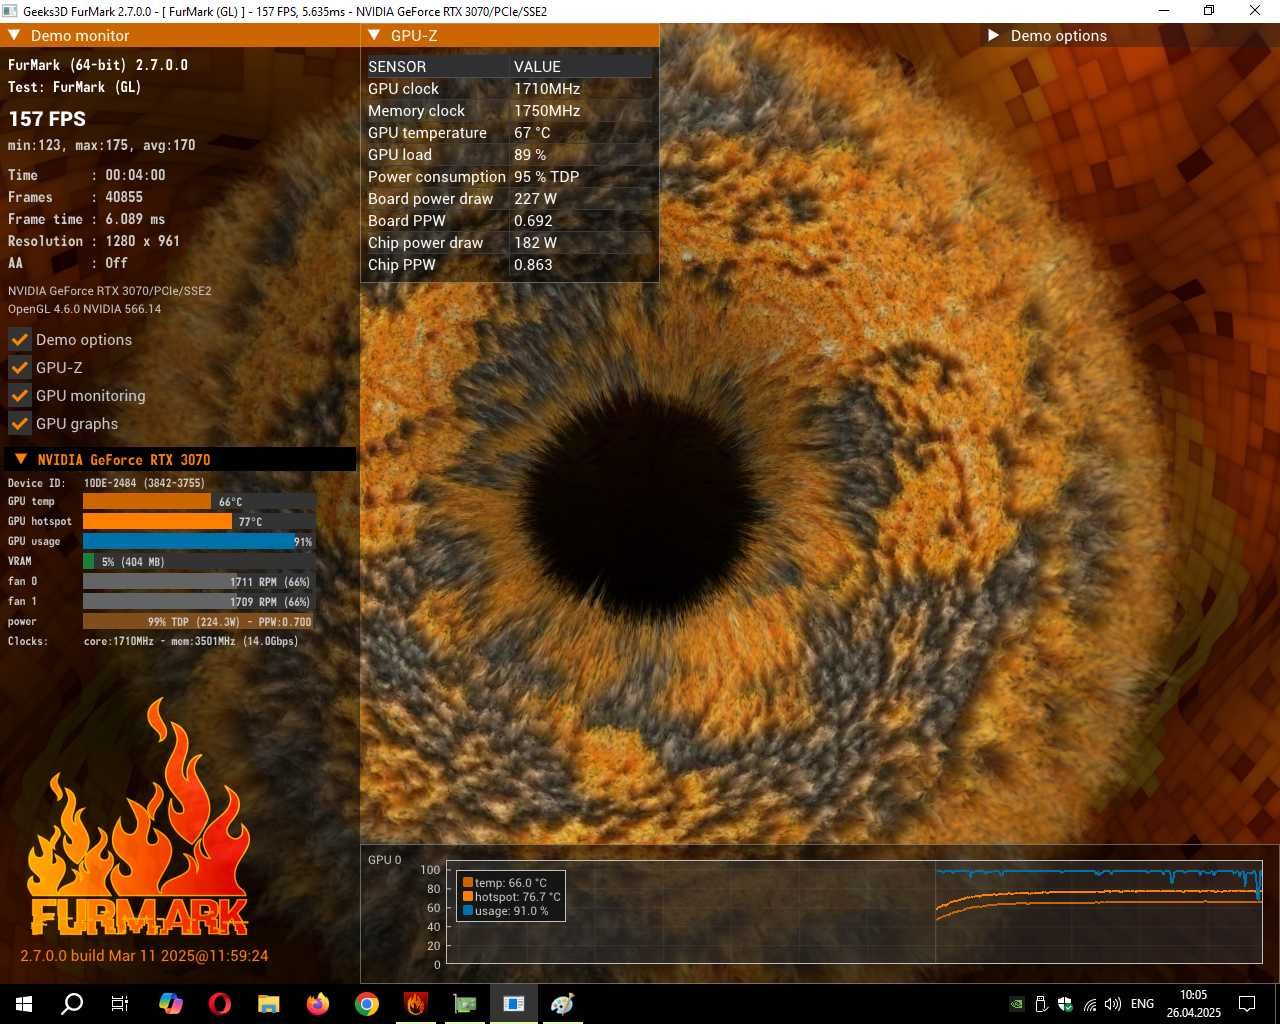Screen dimensions: 1280x1024
Task: Click the Board PPW 0.692 value
Action: (x=533, y=221)
